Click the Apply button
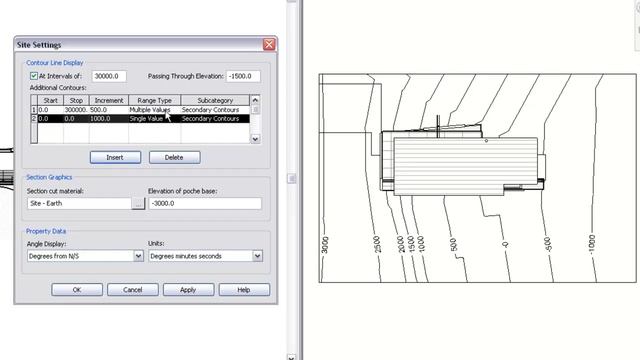 188,290
